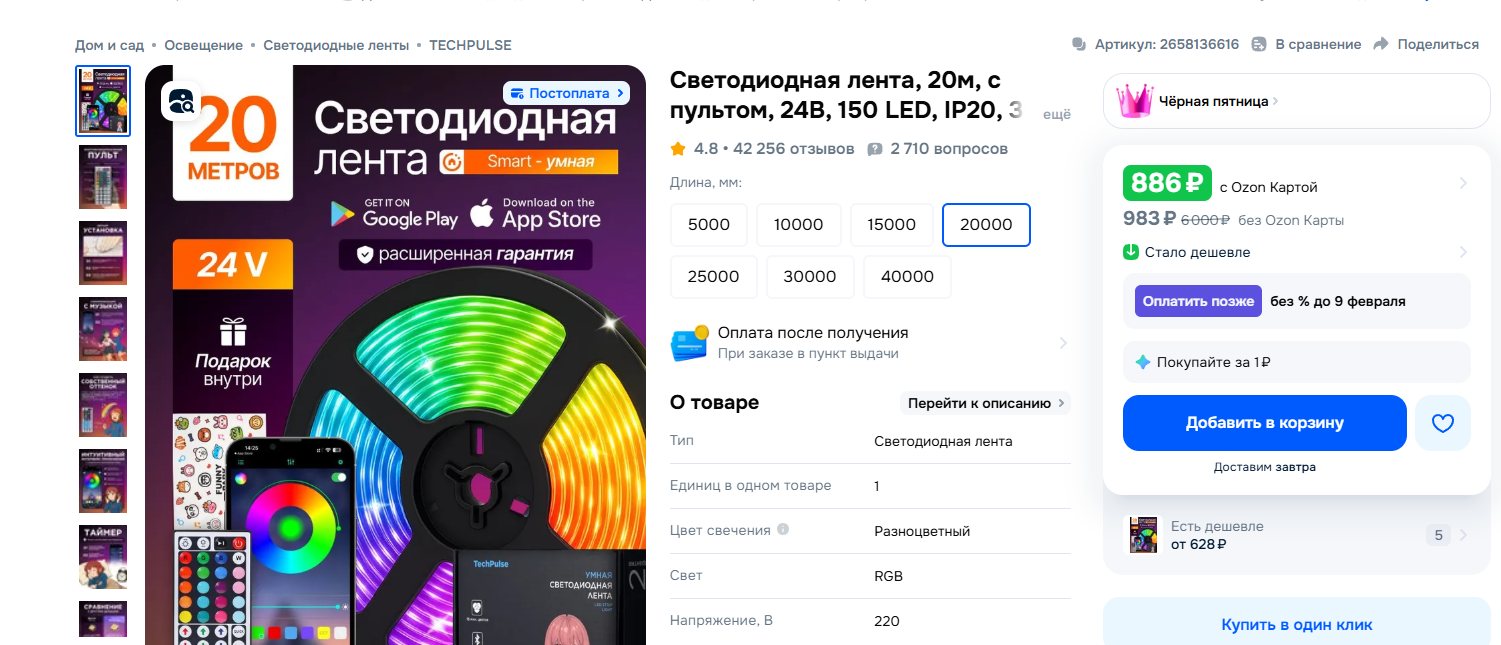Screen dimensions: 1501x645
Task: Select the ПУЛЬТ product thumbnail
Action: point(103,177)
